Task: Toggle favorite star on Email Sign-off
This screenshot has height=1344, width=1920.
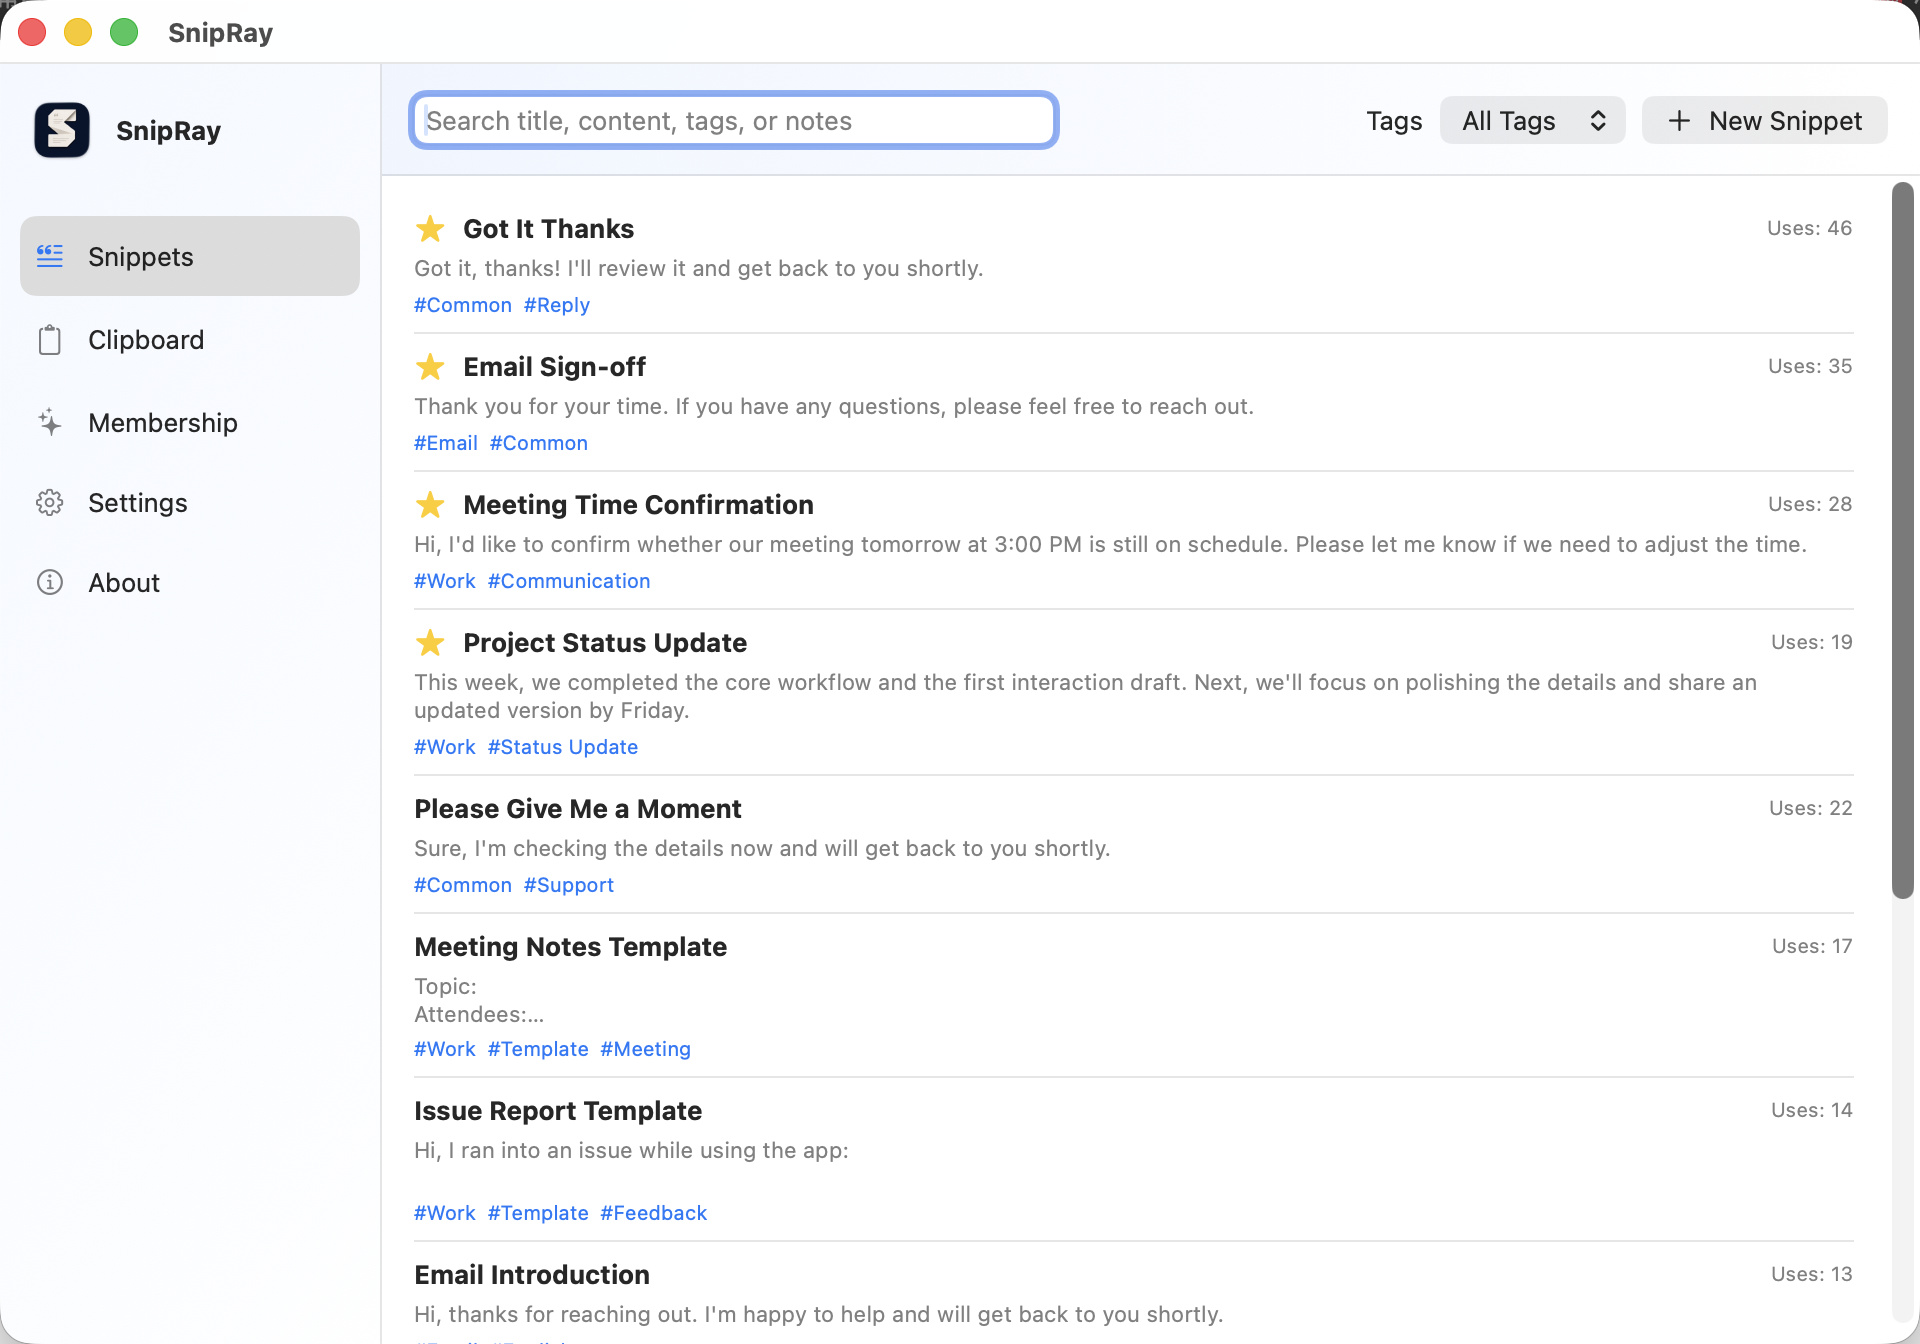Action: click(430, 366)
